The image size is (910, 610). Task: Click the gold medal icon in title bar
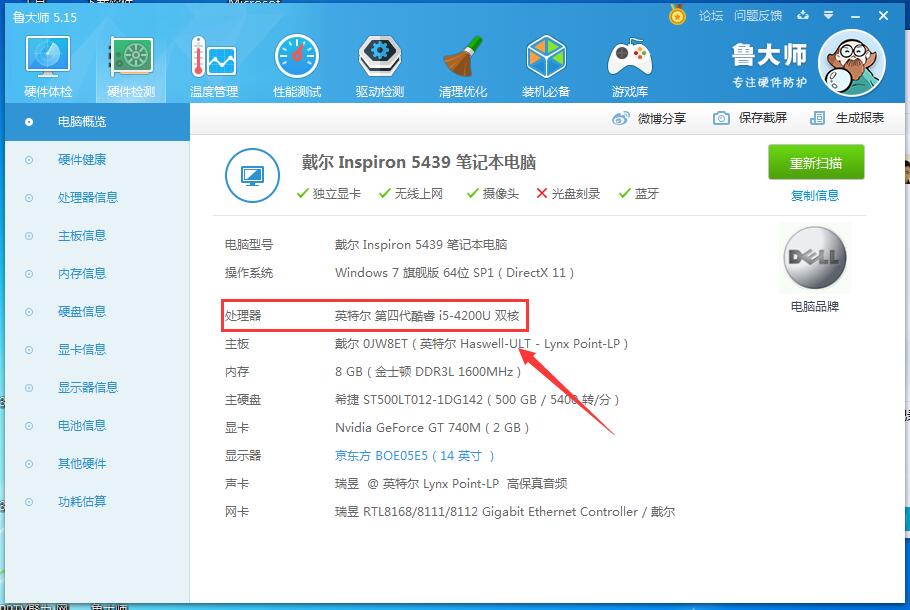(x=677, y=15)
